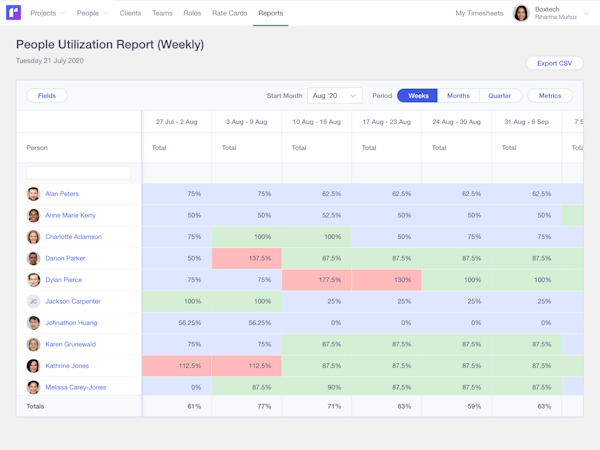Expand the People menu
The width and height of the screenshot is (600, 450).
(x=92, y=13)
